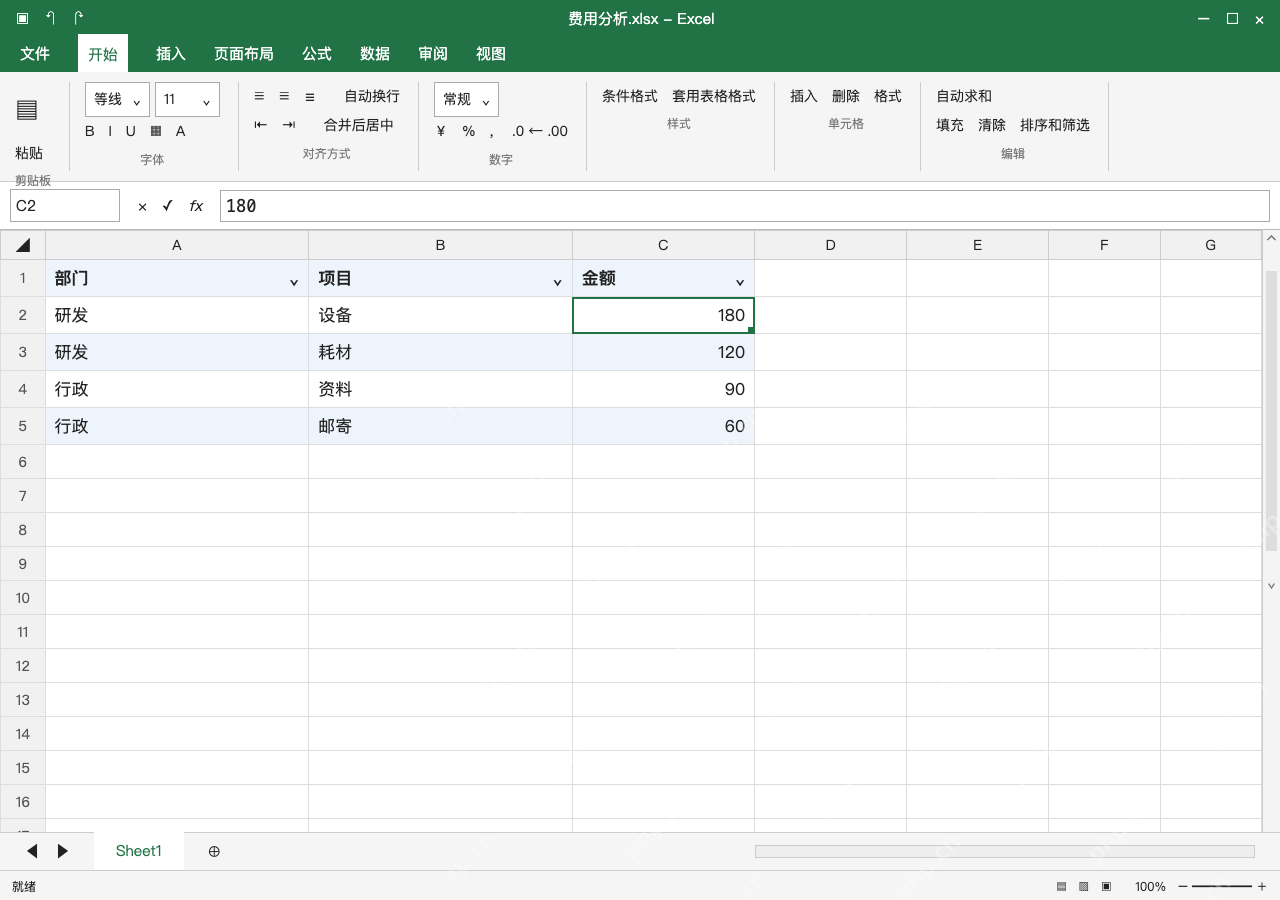Screen dimensions: 1280x900
Task: Select the Sheet1 tab
Action: 139,851
